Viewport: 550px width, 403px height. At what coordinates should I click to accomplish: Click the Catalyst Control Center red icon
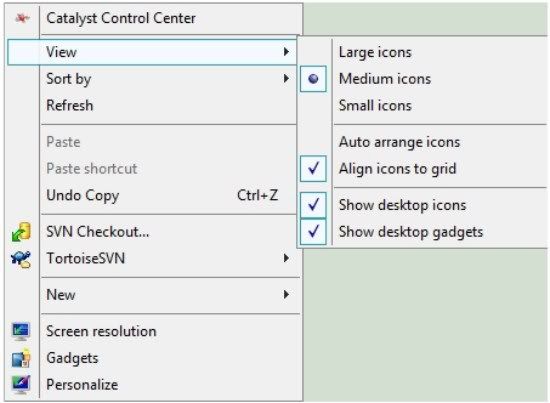tap(22, 18)
